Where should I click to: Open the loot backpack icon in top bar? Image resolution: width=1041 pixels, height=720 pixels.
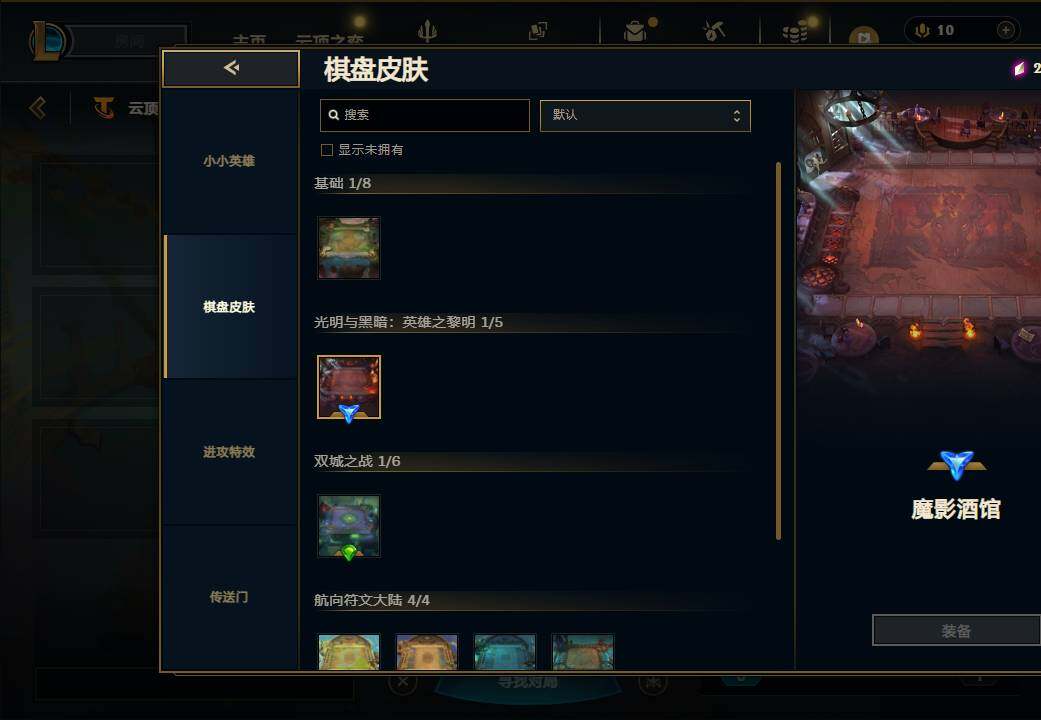point(635,31)
